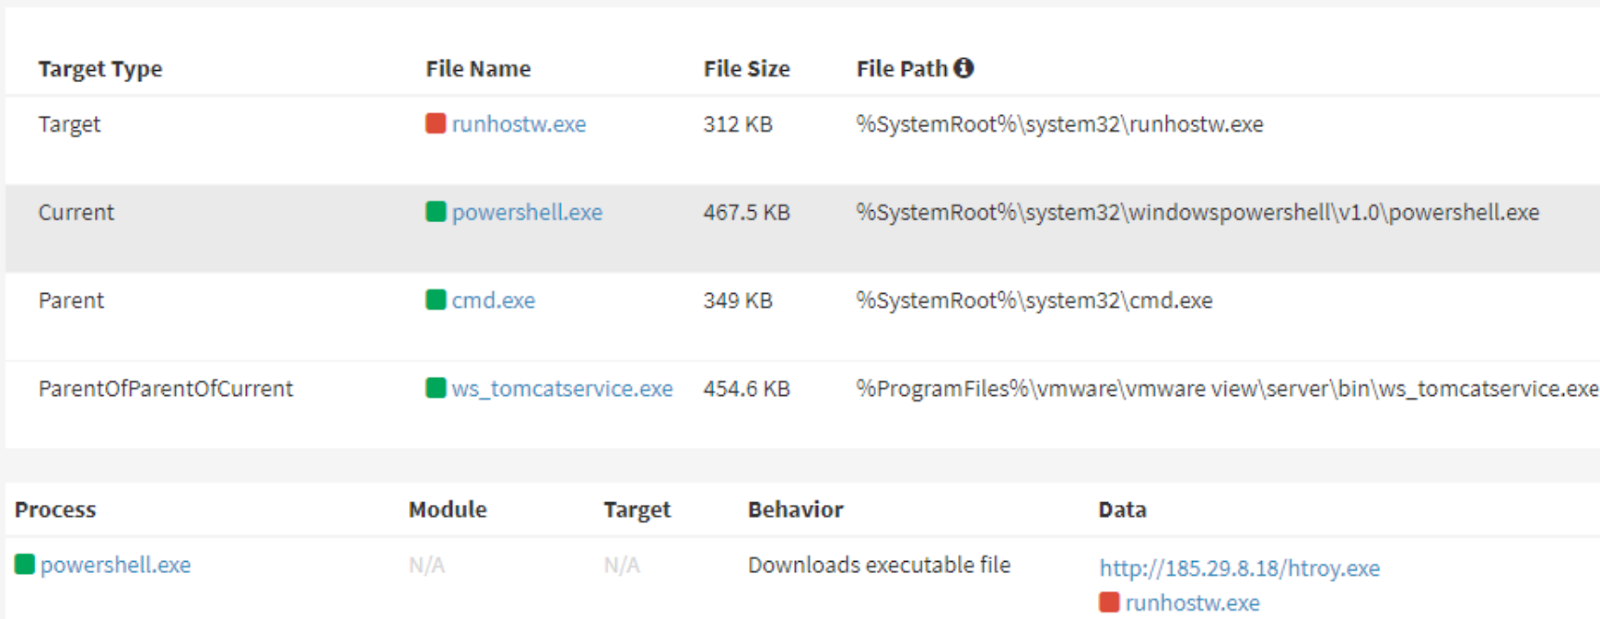Select the 312 KB file size value
Image resolution: width=1600 pixels, height=619 pixels.
pos(738,124)
